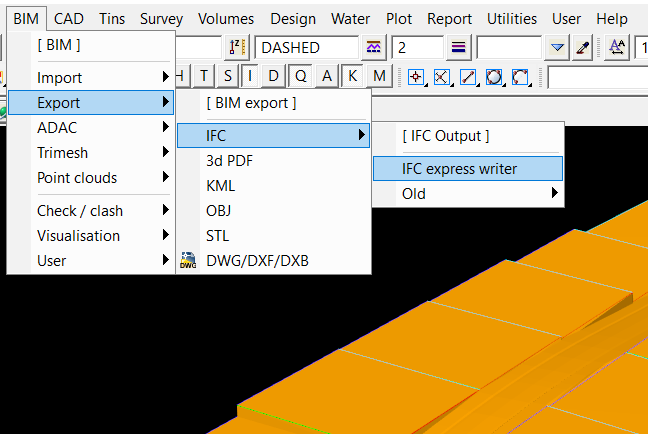Toggle the M snap button
This screenshot has height=434, width=648.
click(379, 76)
